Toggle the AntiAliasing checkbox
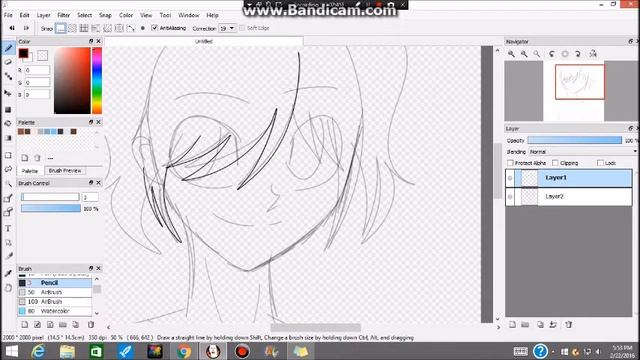The width and height of the screenshot is (640, 360). click(154, 28)
